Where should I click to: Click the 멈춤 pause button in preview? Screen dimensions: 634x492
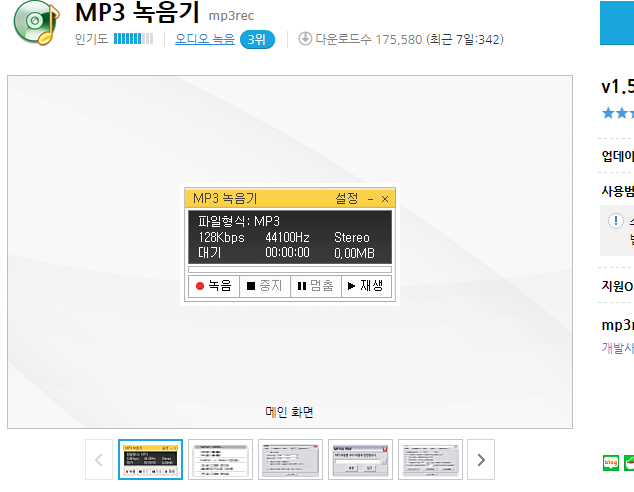(316, 286)
